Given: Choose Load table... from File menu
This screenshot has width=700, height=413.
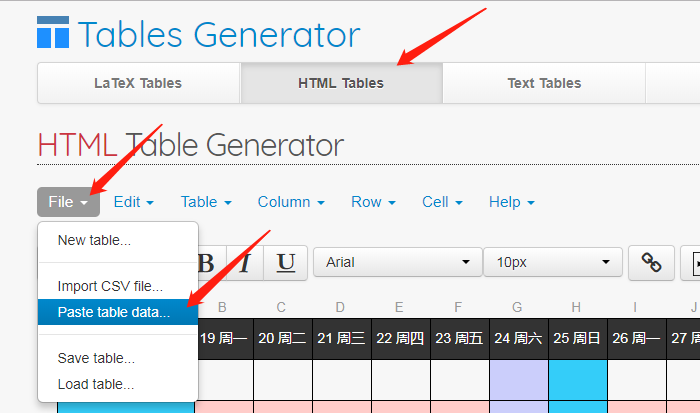Looking at the screenshot, I should tap(118, 384).
